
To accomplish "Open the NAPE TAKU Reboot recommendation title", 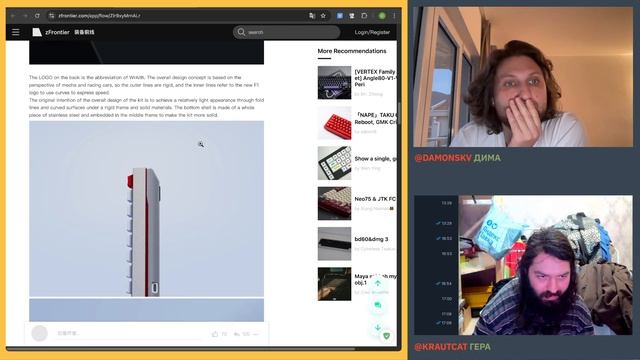I will click(376, 118).
